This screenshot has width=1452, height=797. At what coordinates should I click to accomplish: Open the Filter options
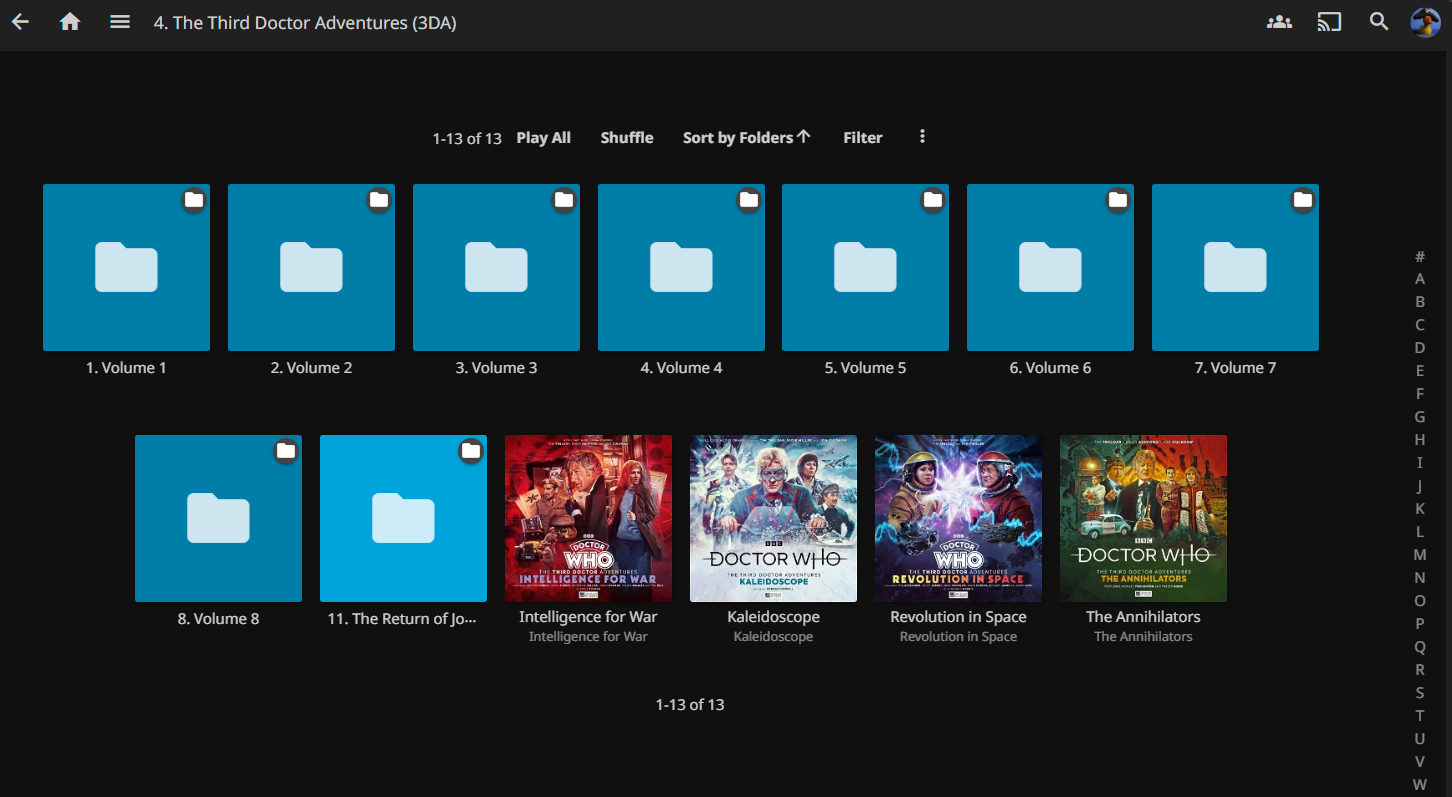[x=862, y=138]
